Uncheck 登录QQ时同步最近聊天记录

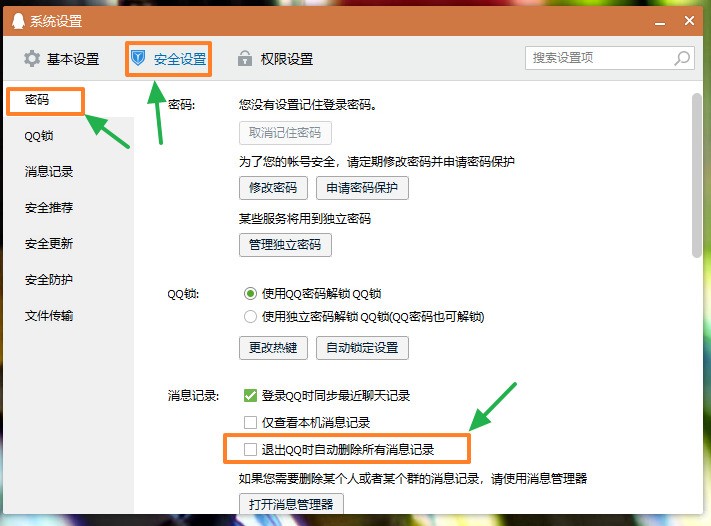[250, 395]
